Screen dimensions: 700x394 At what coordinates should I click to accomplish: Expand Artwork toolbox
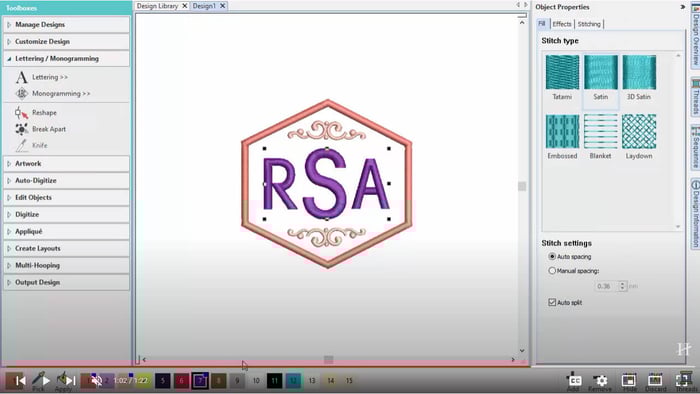67,164
